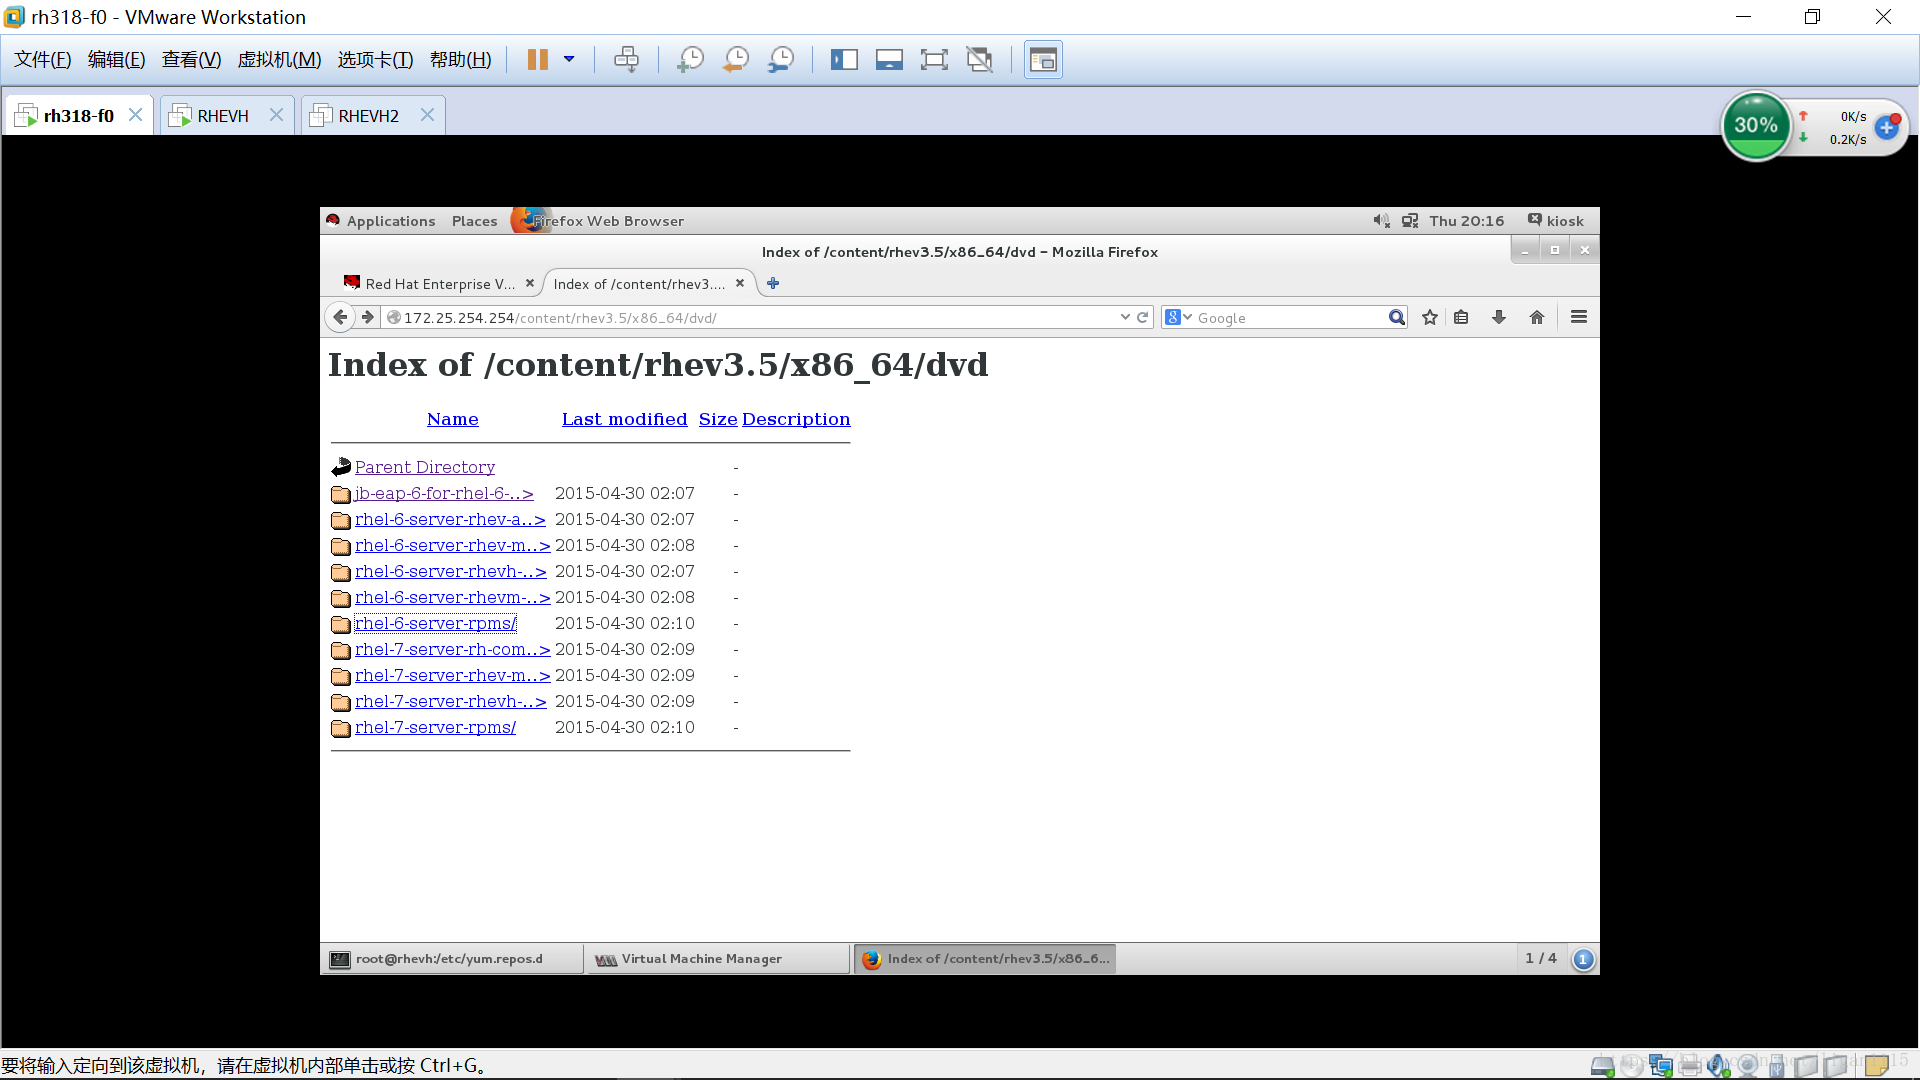This screenshot has height=1080, width=1920.
Task: Close the RHEVH2 VM tab
Action: (427, 115)
